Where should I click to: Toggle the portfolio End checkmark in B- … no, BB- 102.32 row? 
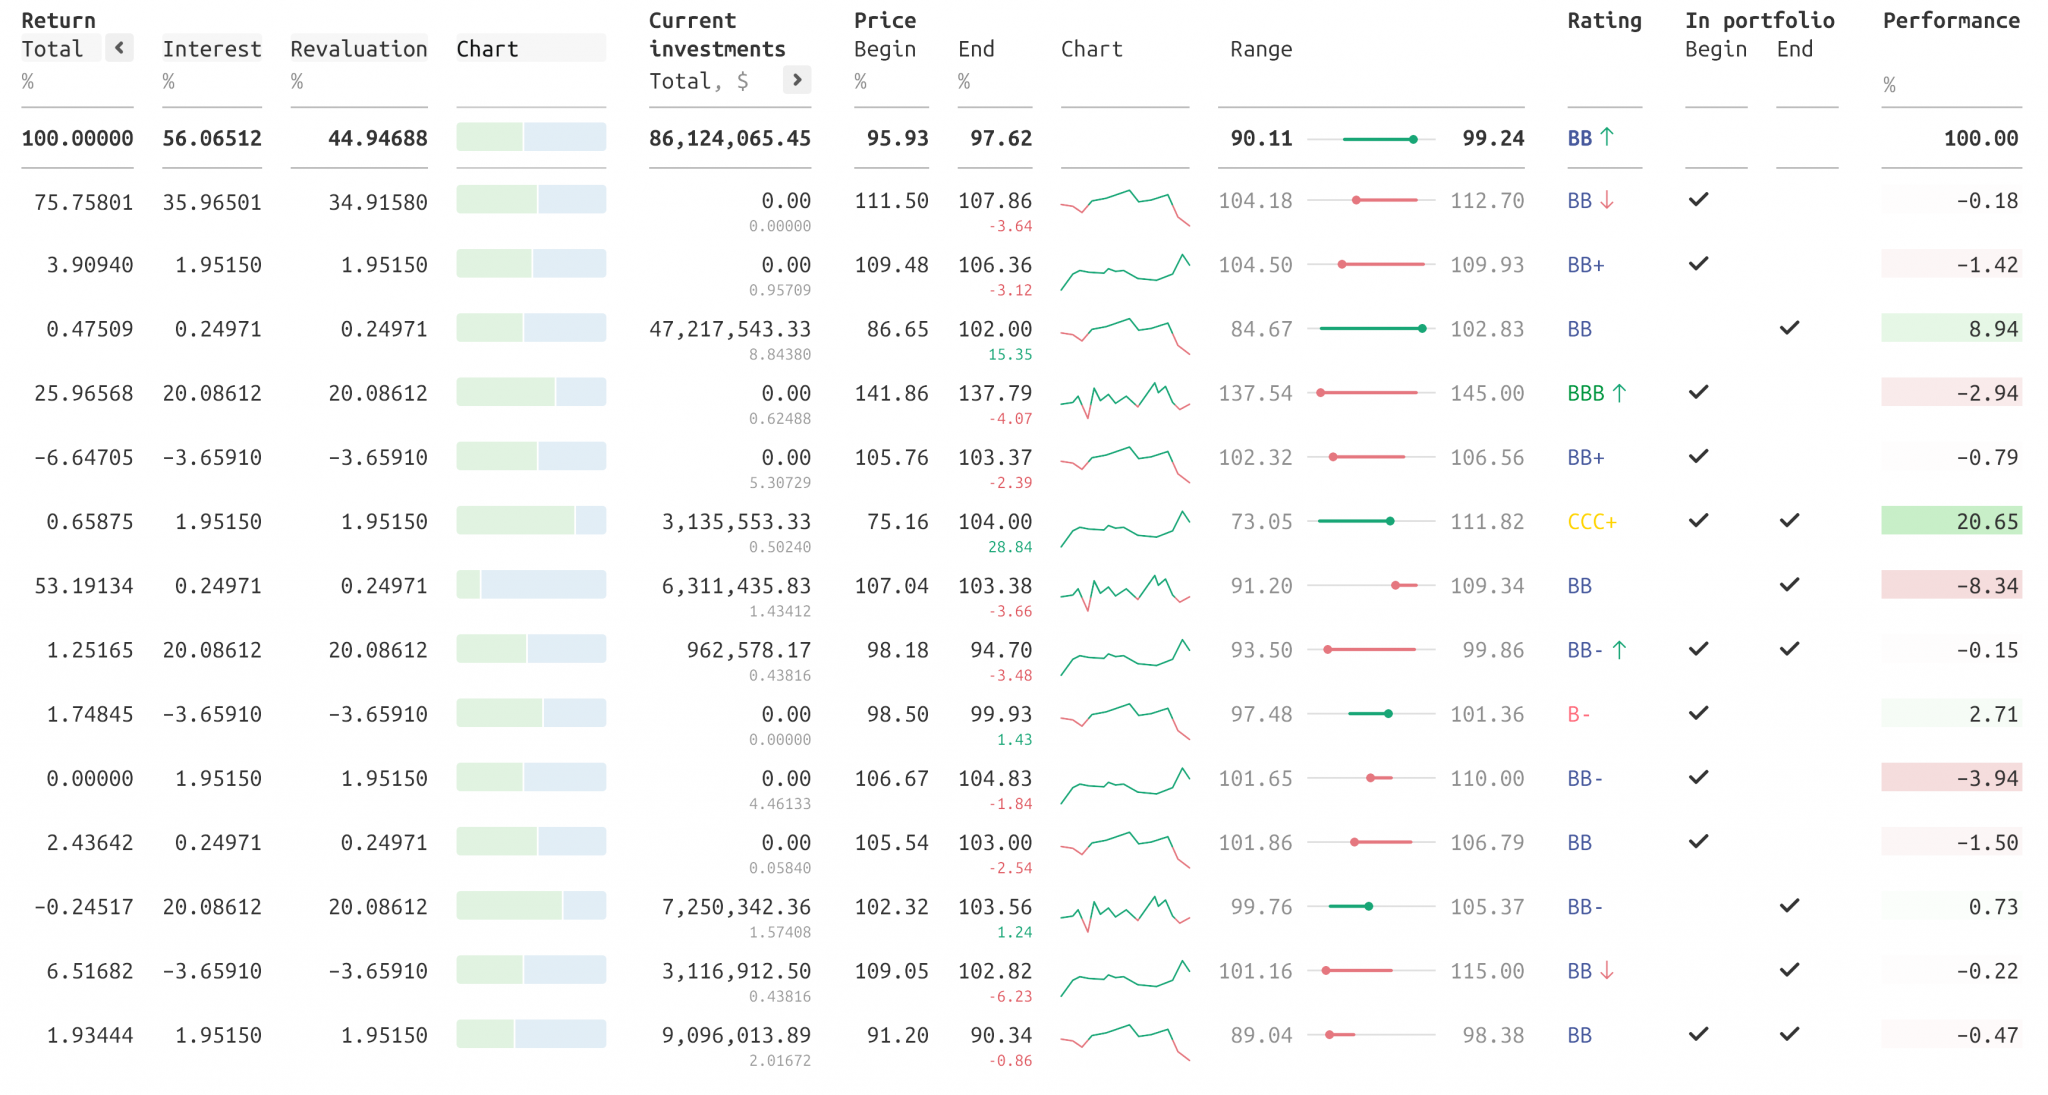click(x=1789, y=906)
